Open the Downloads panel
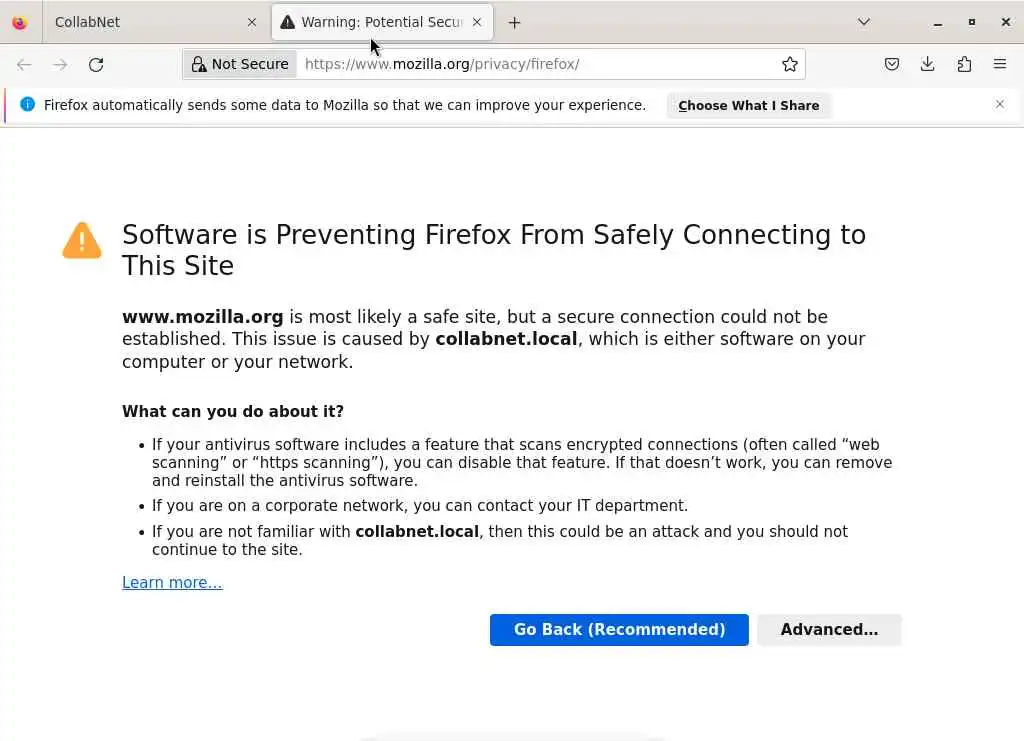 (928, 64)
